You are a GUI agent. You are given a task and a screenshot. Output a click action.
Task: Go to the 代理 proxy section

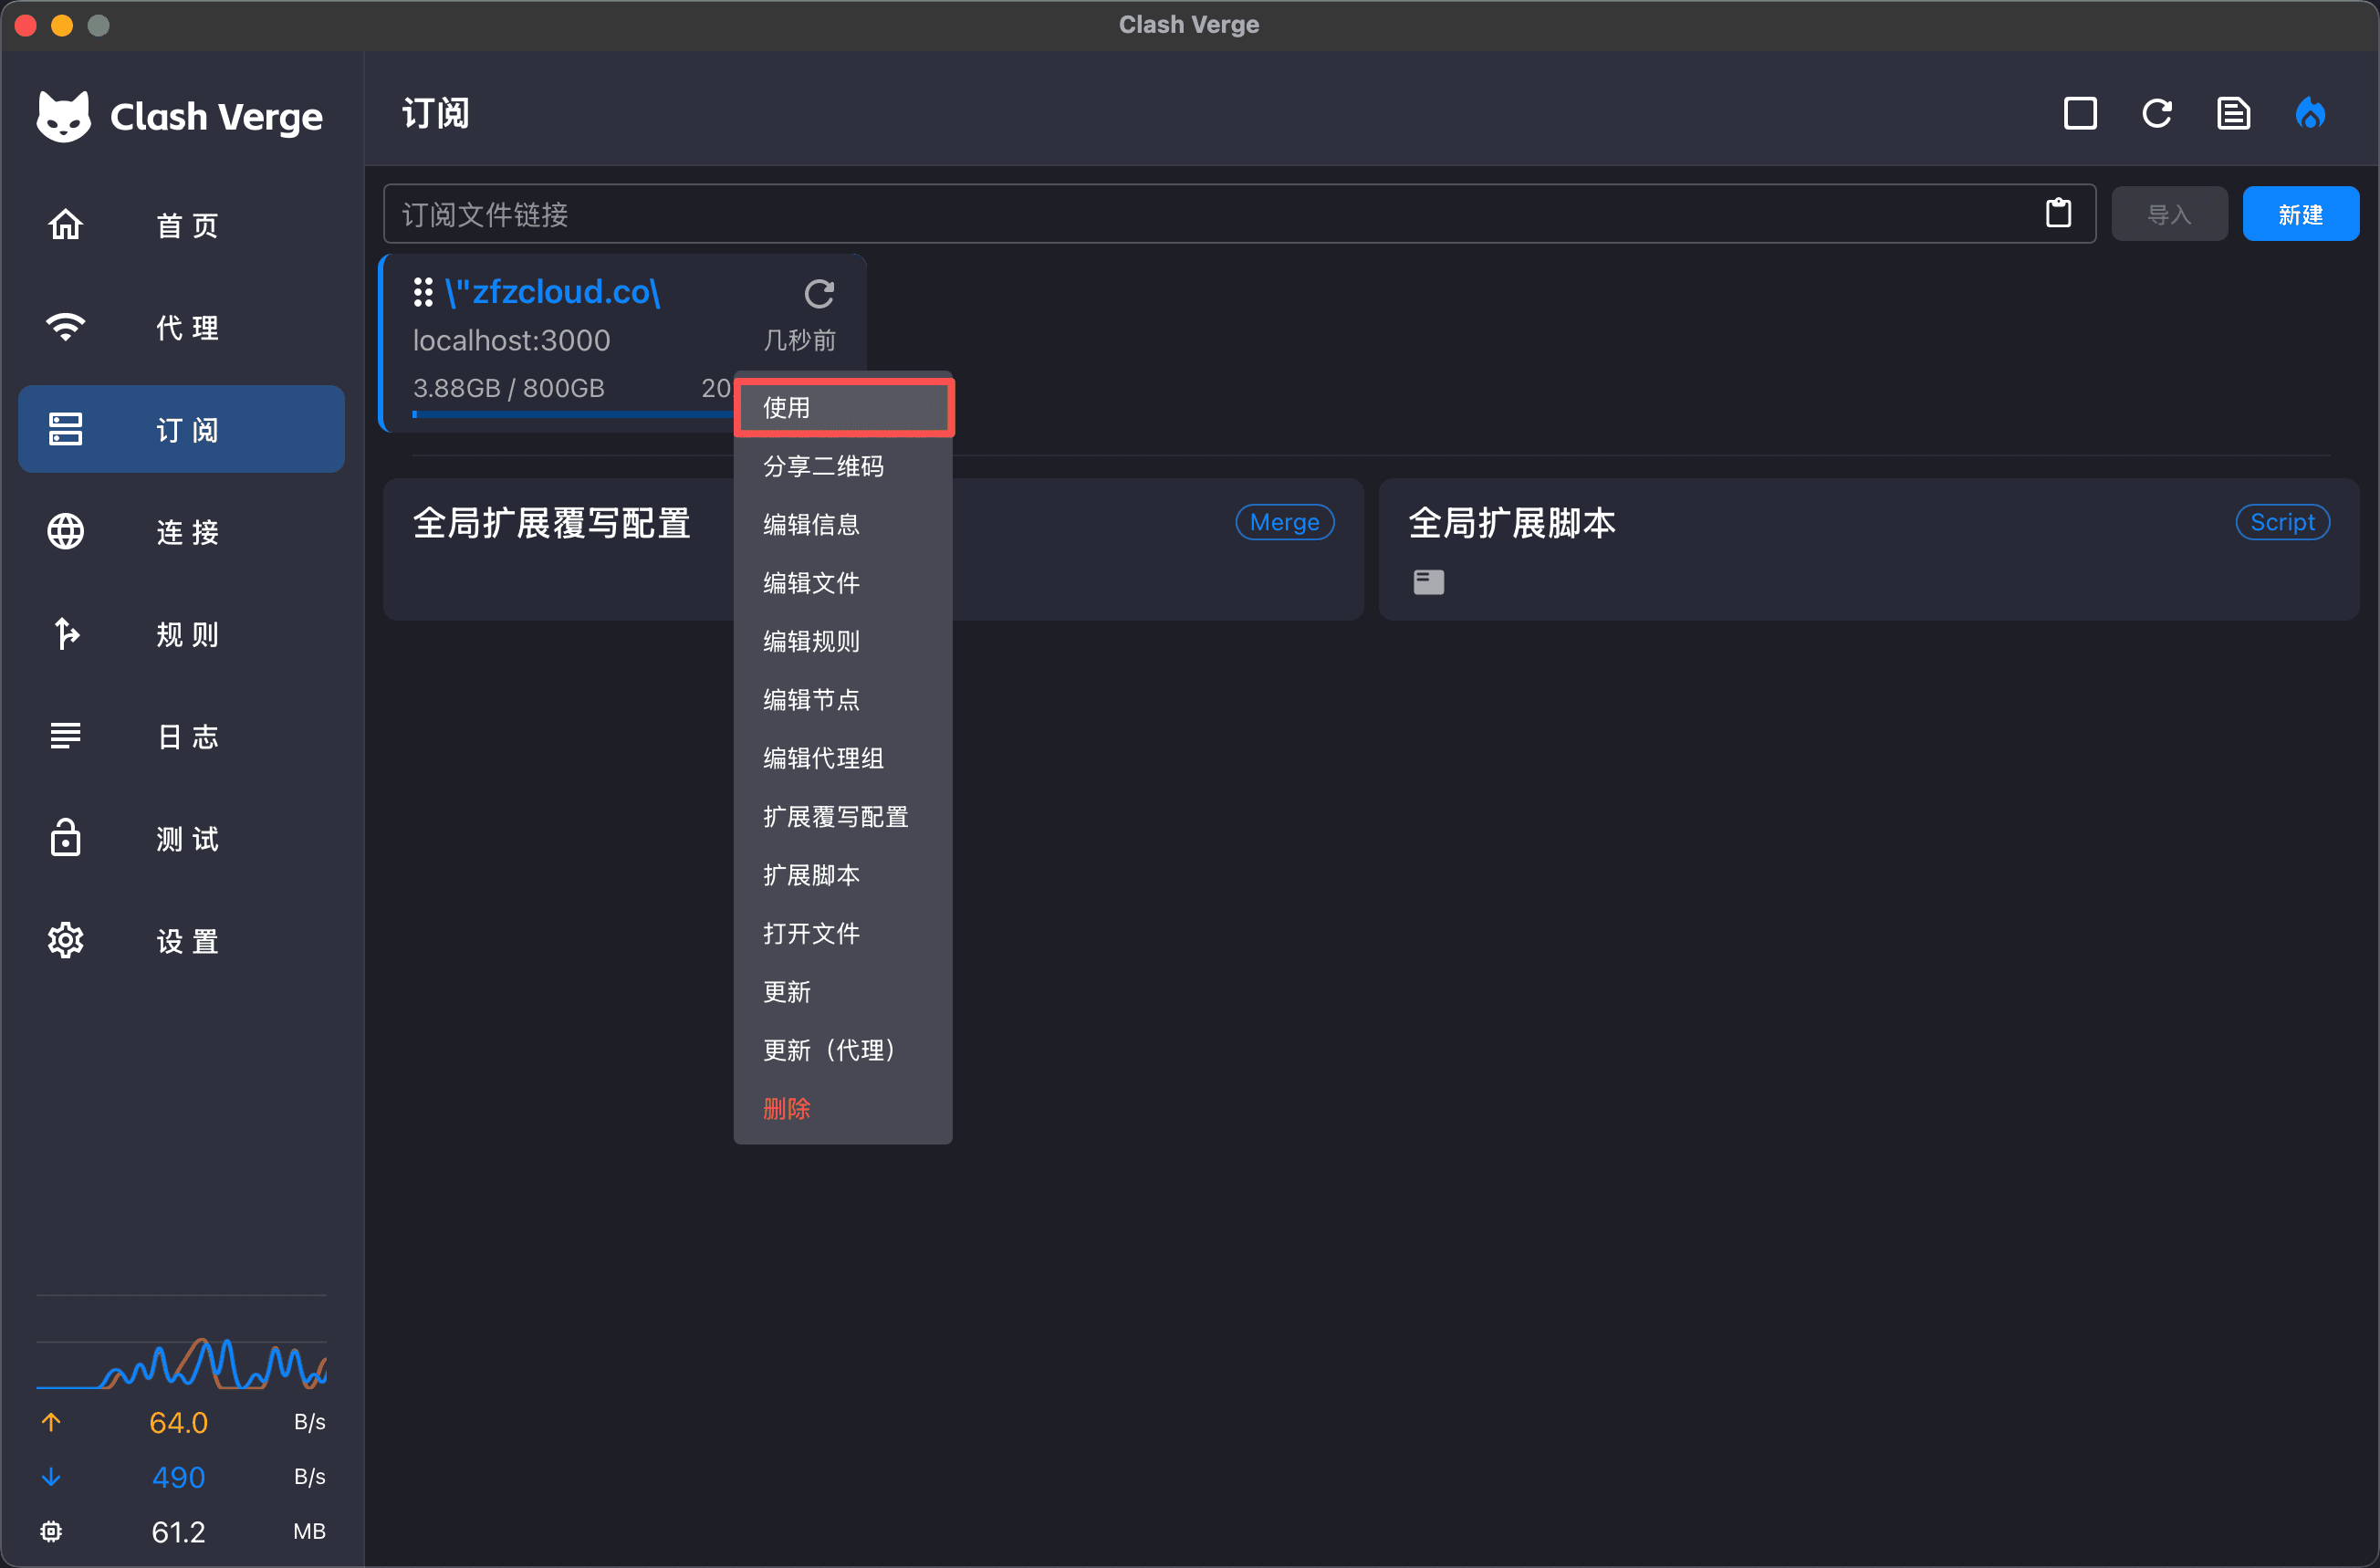[182, 327]
